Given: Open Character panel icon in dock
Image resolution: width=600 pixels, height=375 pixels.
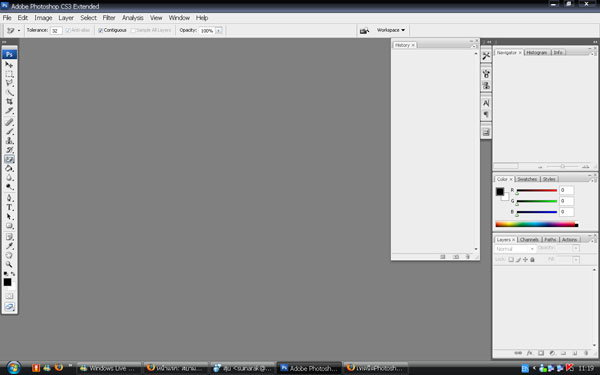Looking at the screenshot, I should pos(486,103).
